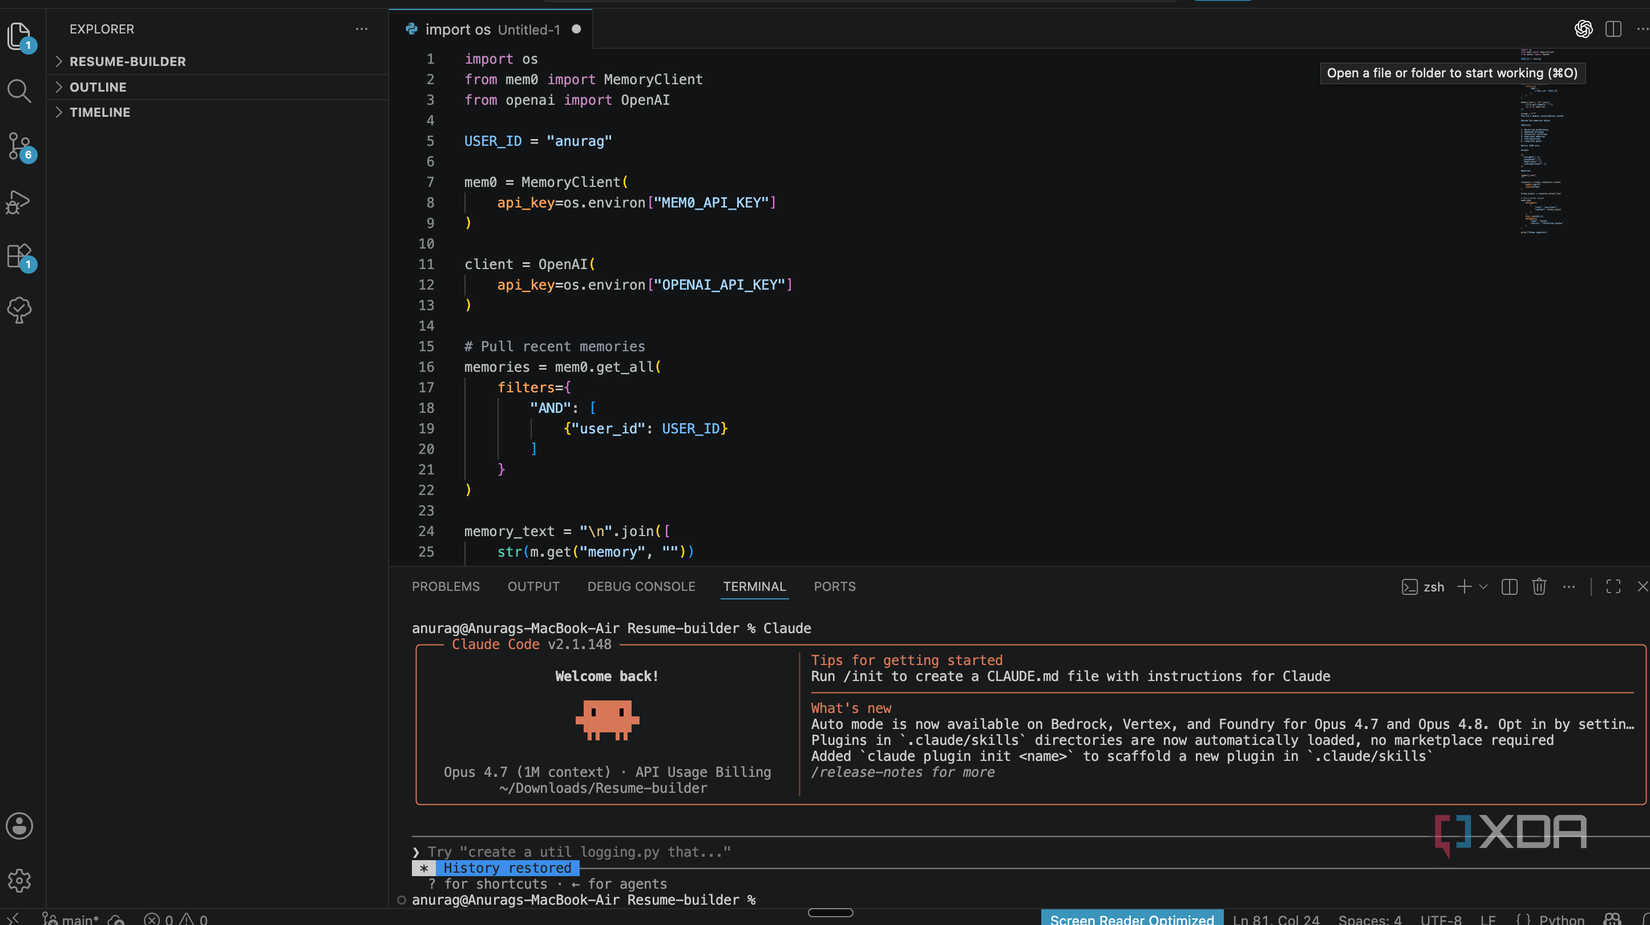Kill the terminal with the trash icon
The image size is (1650, 925).
tap(1539, 587)
